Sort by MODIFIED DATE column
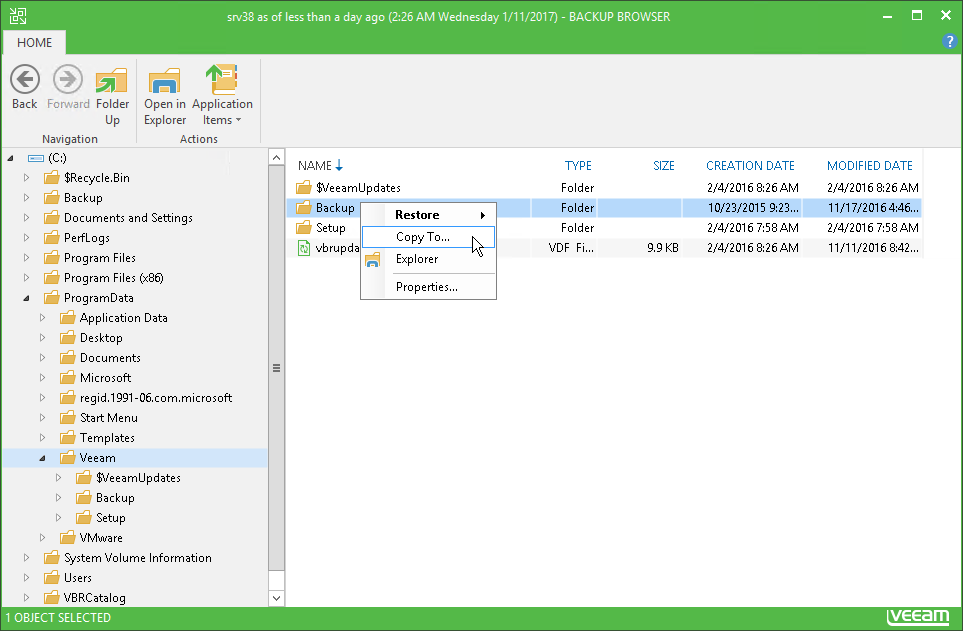The height and width of the screenshot is (631, 963). pyautogui.click(x=870, y=166)
